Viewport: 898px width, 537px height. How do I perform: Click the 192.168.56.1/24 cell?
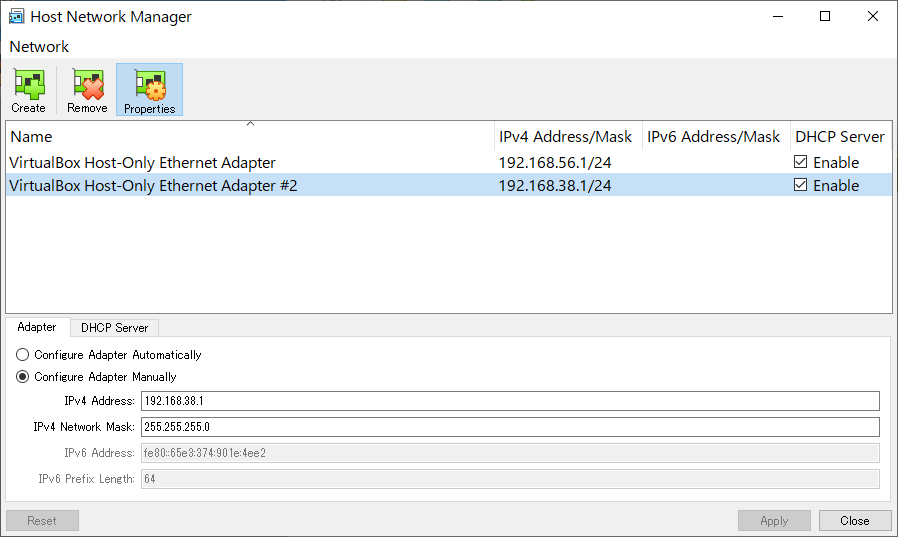(x=555, y=163)
